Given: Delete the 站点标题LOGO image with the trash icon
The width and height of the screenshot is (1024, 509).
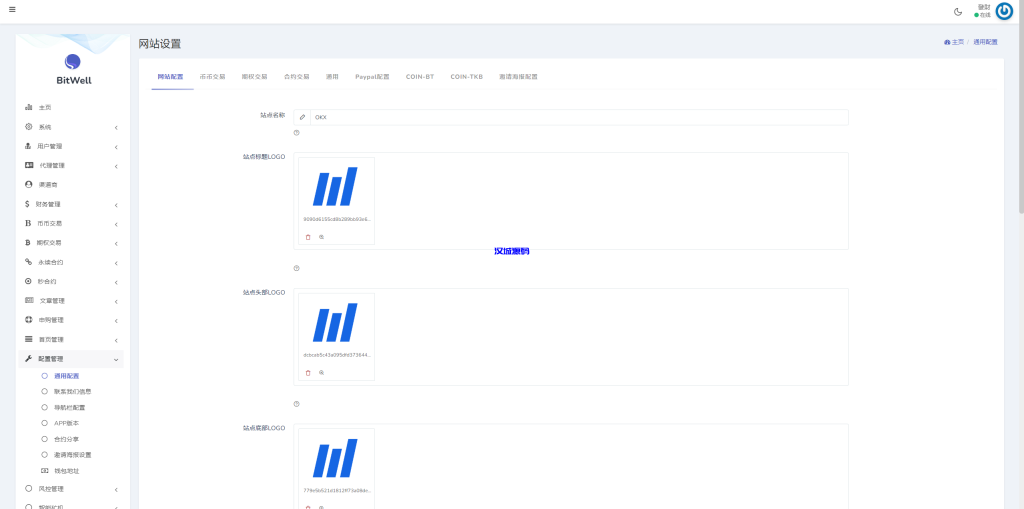Looking at the screenshot, I should (308, 237).
